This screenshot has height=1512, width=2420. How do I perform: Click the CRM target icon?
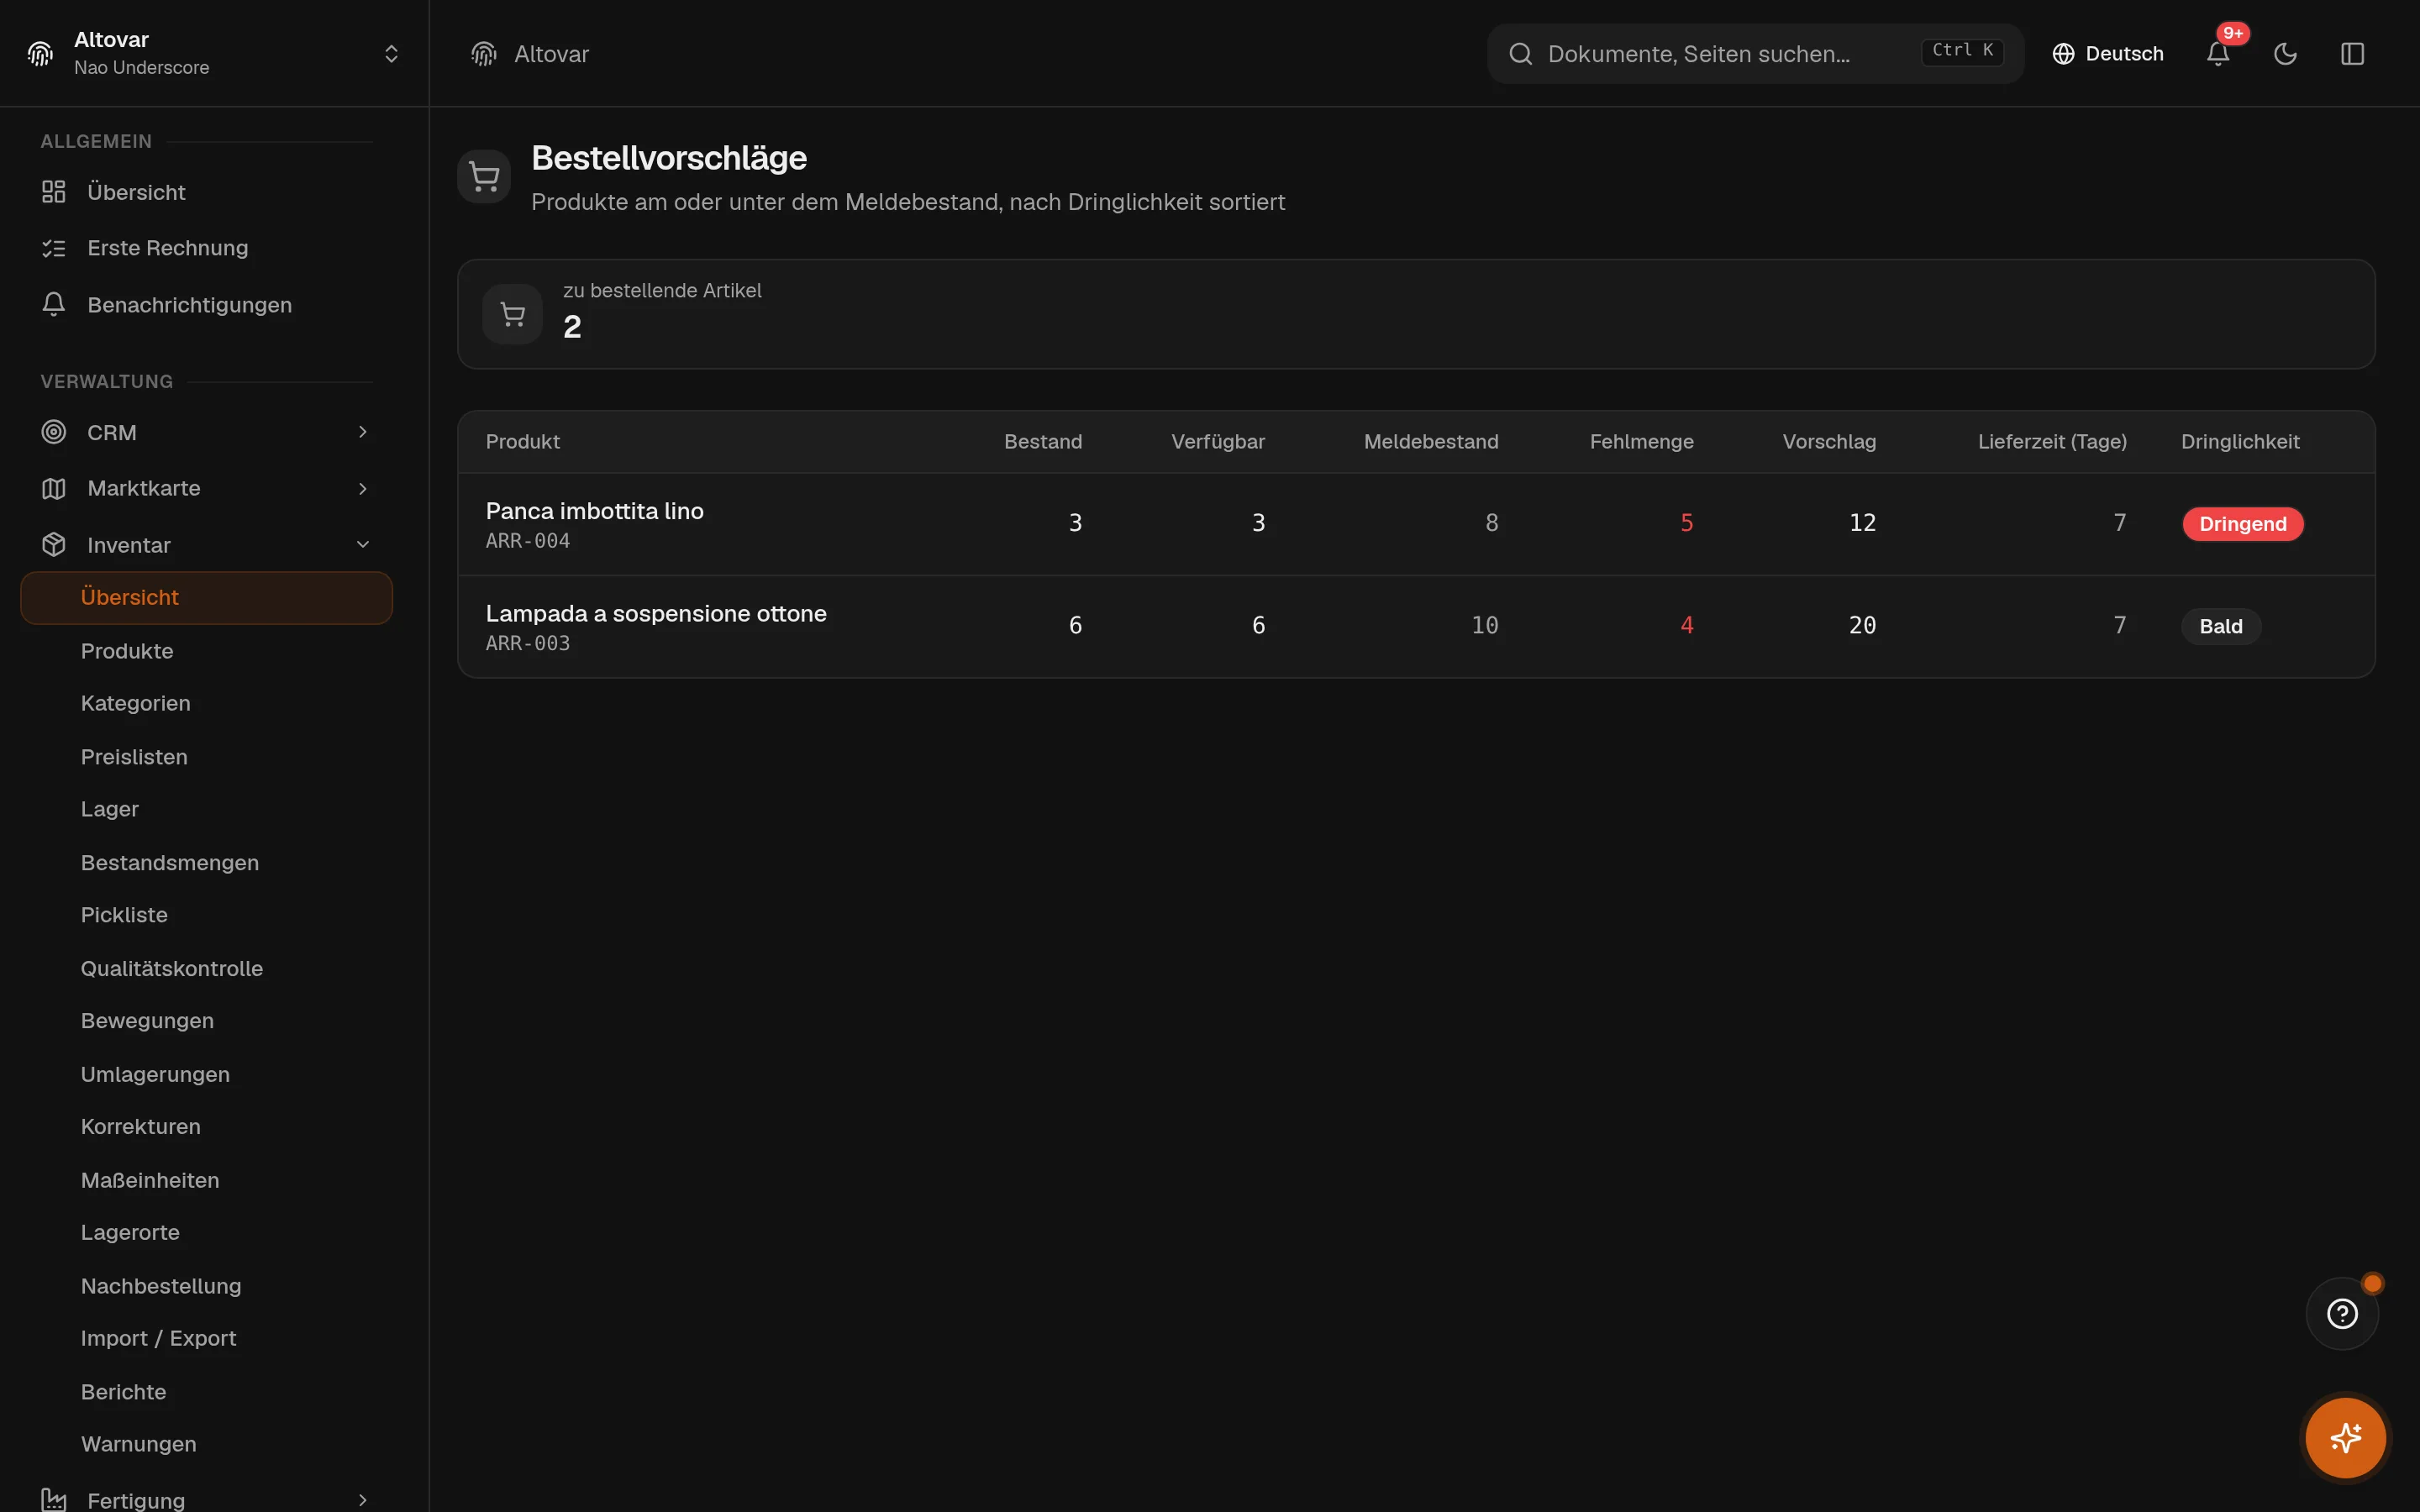54,432
